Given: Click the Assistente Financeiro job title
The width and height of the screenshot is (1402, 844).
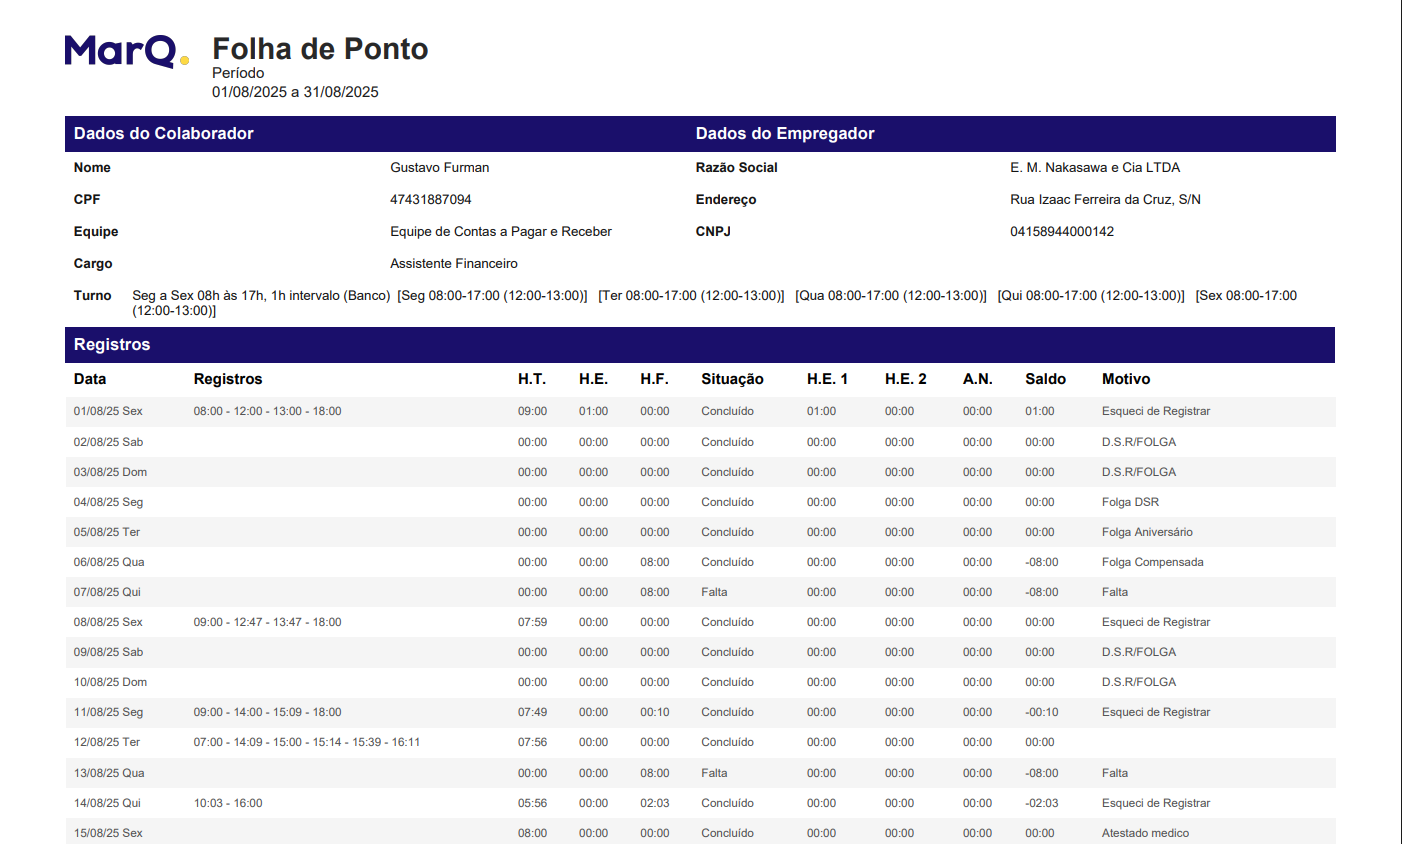Looking at the screenshot, I should [454, 264].
